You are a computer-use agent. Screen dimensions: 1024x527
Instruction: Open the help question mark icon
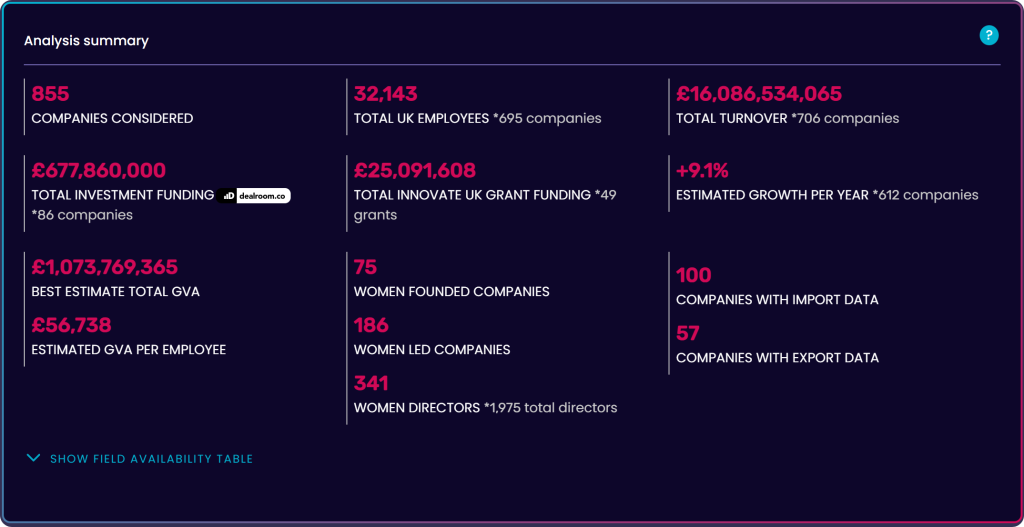coord(989,36)
